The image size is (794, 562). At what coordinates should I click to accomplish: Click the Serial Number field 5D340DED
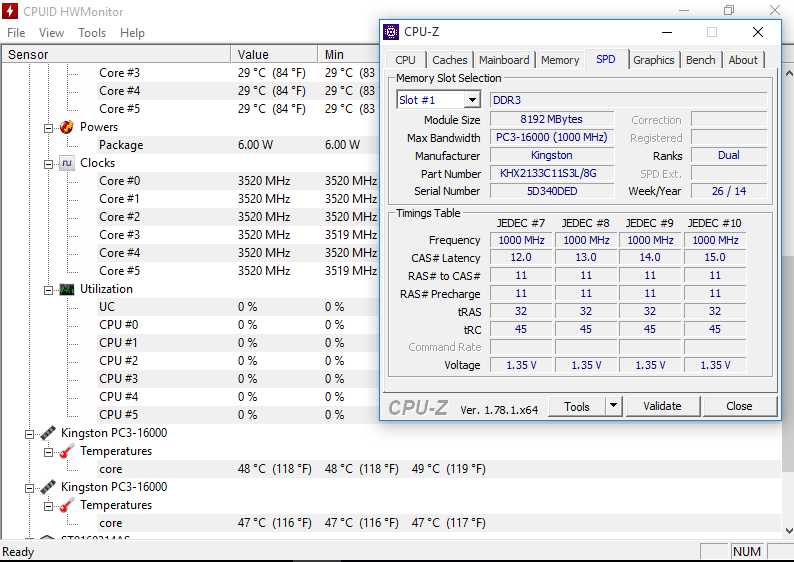tap(551, 191)
